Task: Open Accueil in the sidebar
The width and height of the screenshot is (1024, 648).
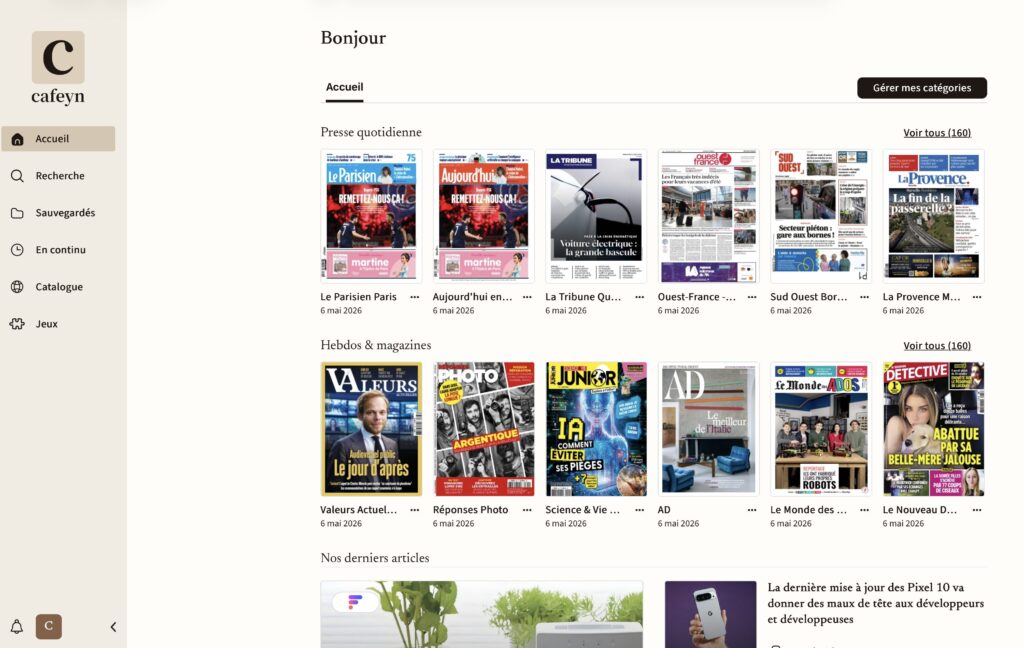Action: pyautogui.click(x=58, y=138)
